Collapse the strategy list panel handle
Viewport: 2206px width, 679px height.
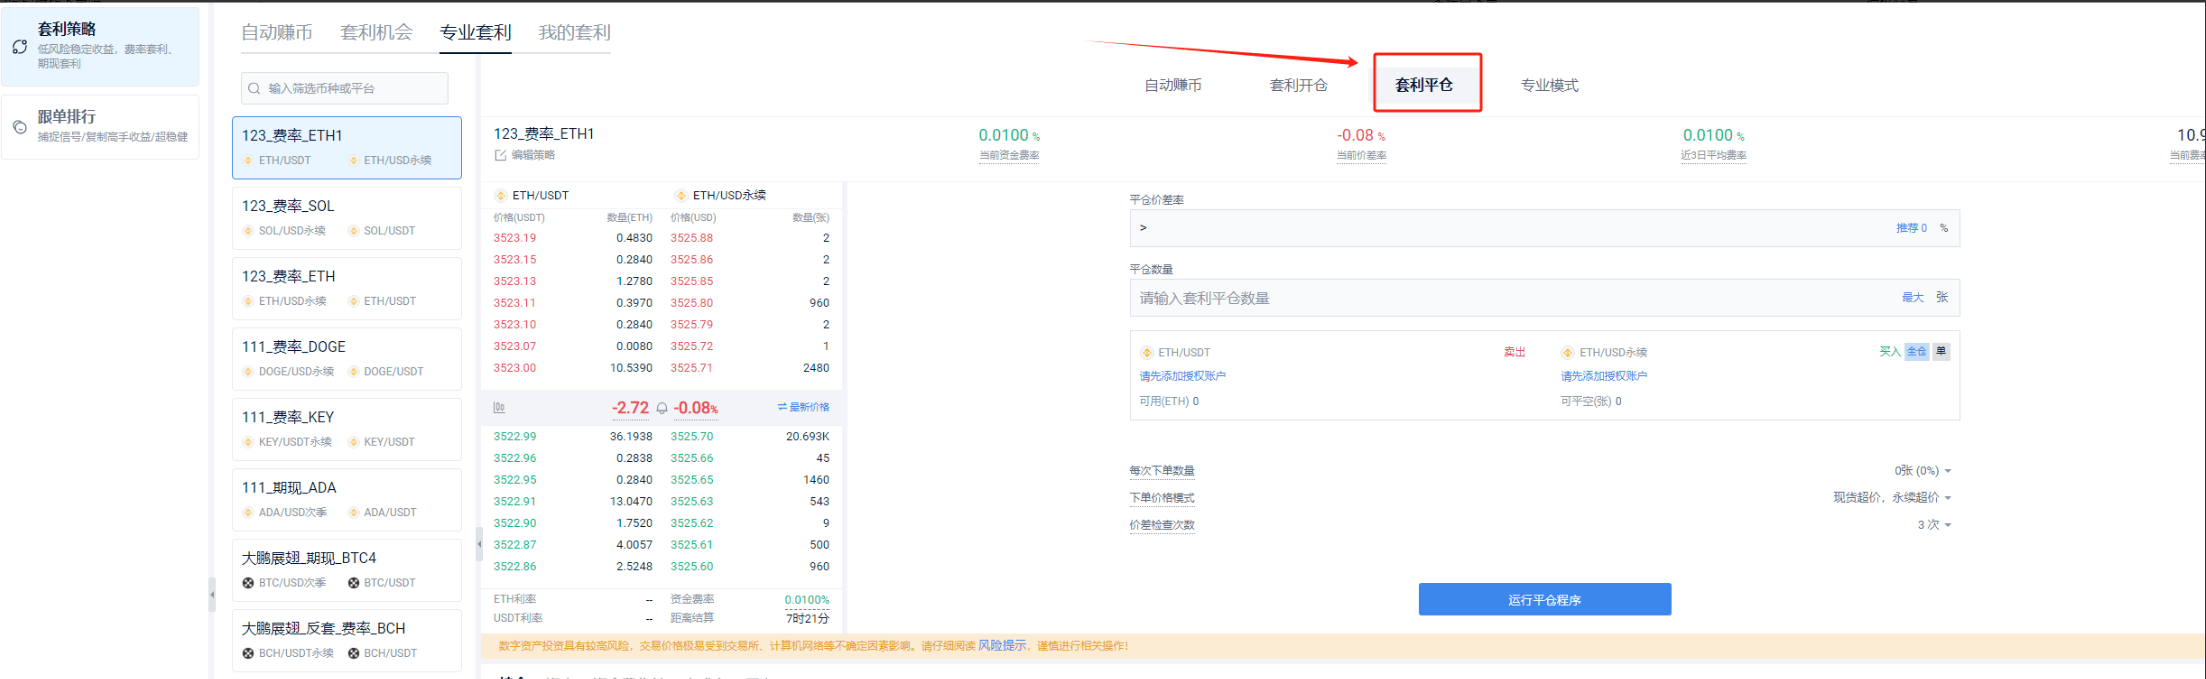[x=479, y=544]
